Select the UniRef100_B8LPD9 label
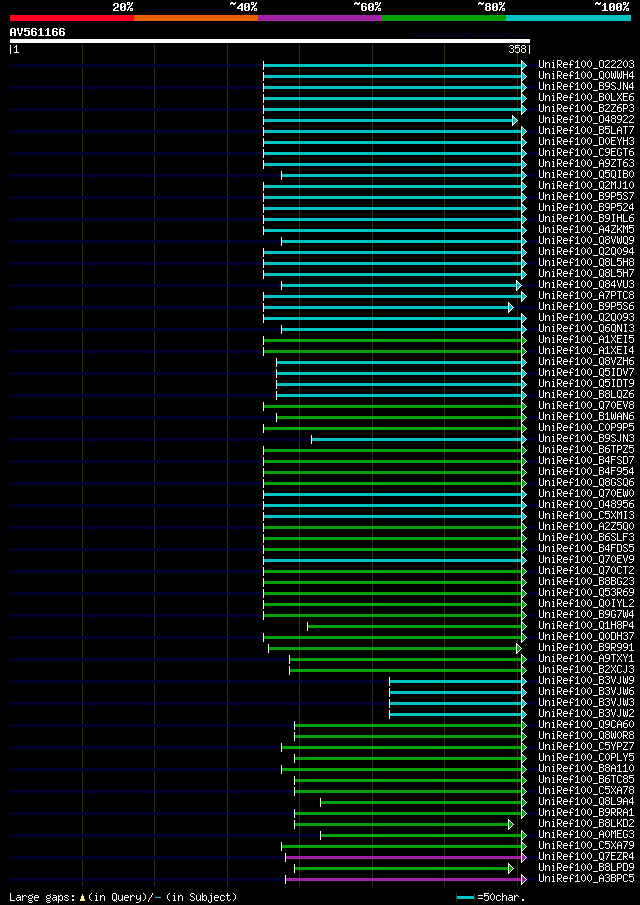640x905 pixels. [586, 867]
